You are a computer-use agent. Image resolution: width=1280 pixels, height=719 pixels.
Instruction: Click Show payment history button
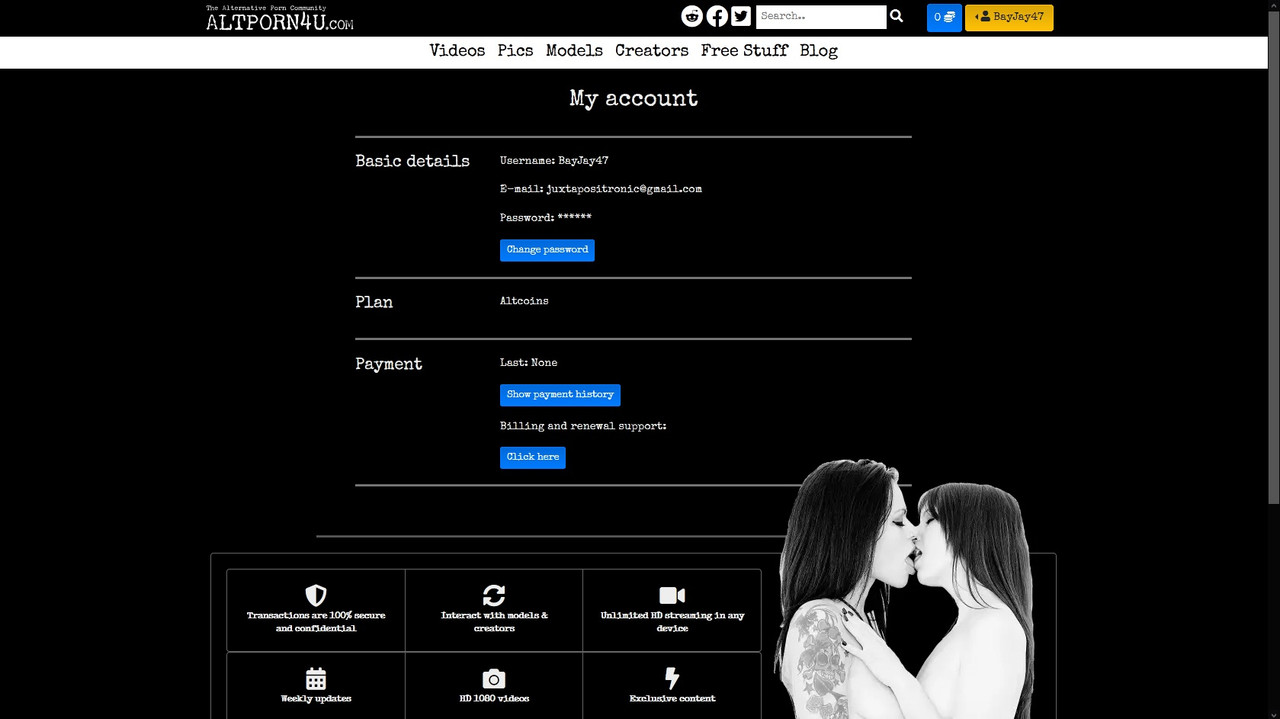pyautogui.click(x=560, y=395)
